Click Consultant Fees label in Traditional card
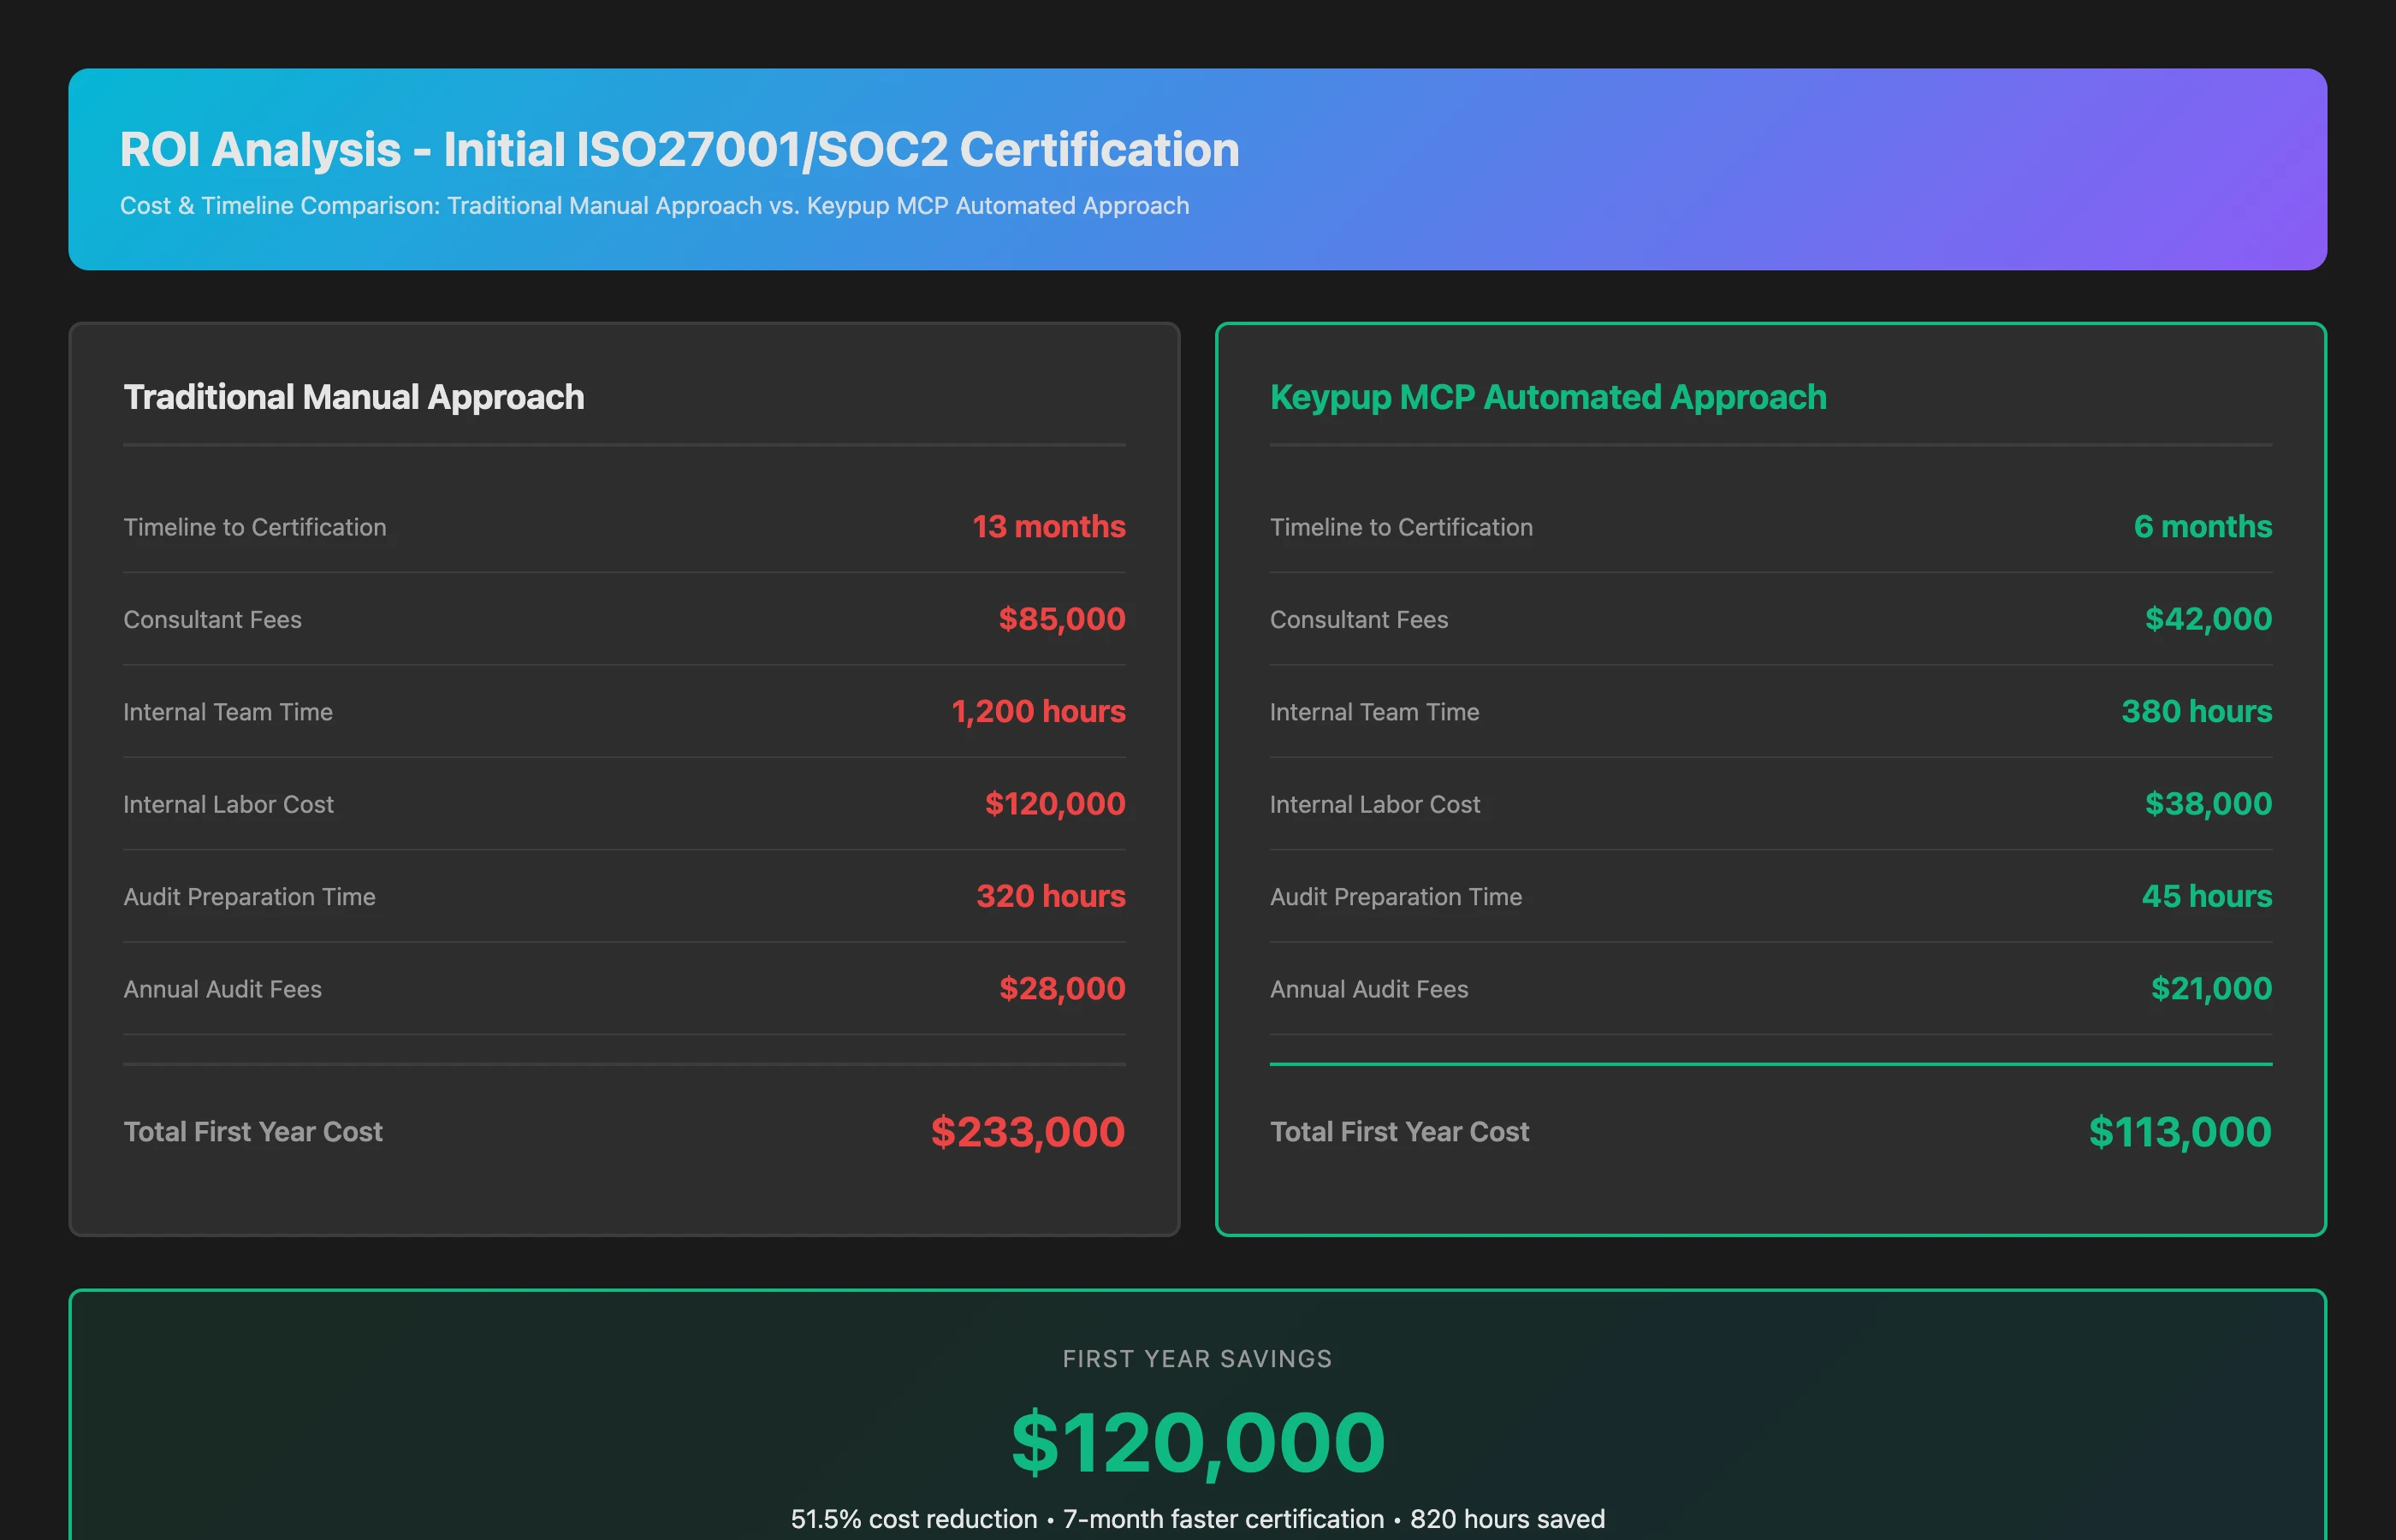 [x=212, y=620]
